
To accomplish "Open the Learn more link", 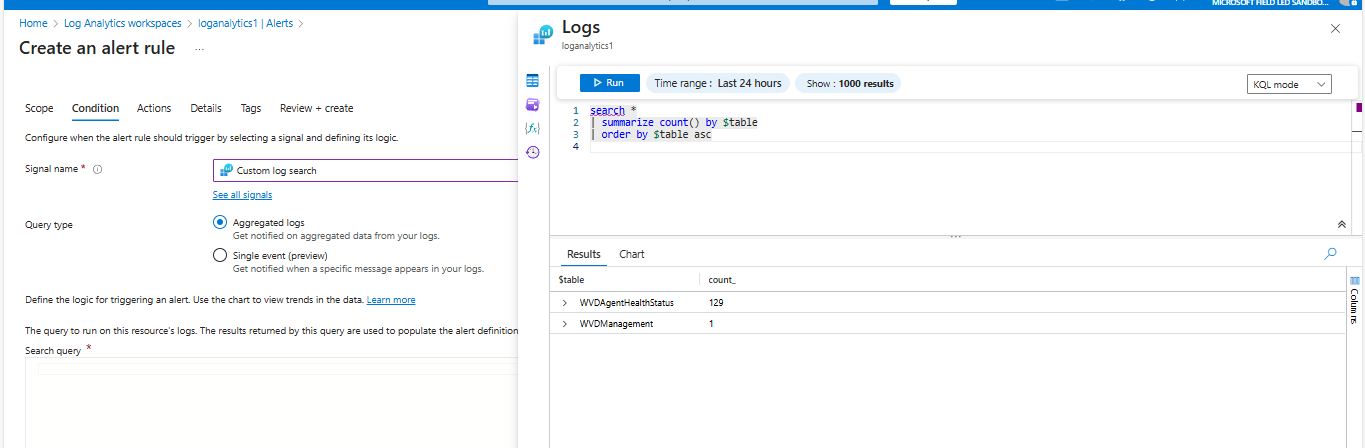I will 391,299.
